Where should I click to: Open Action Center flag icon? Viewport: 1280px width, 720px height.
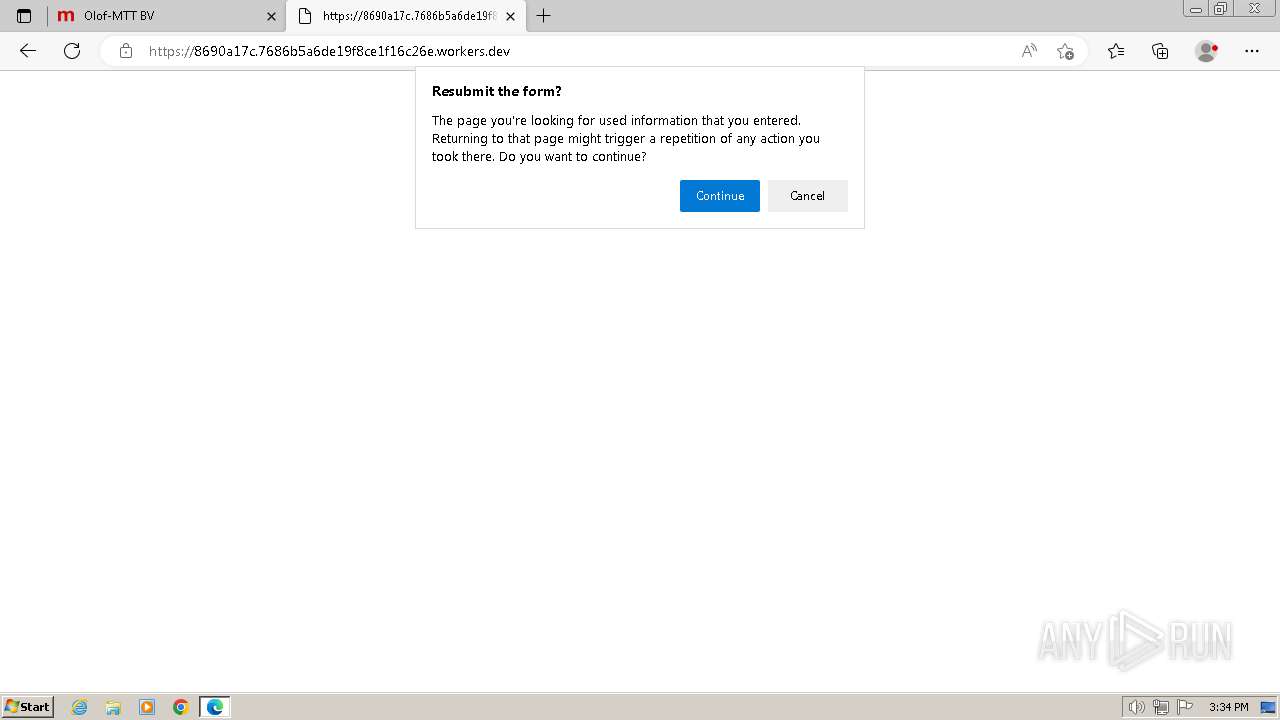click(x=1185, y=707)
